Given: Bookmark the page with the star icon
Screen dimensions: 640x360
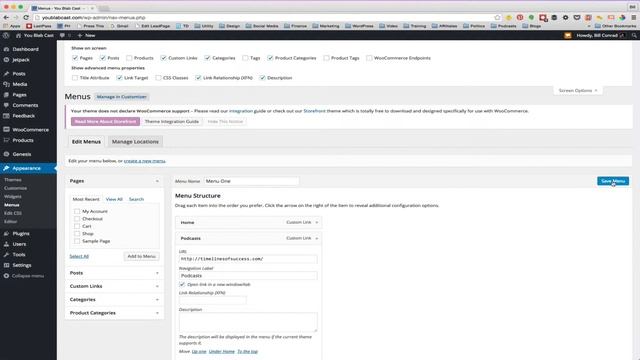Looking at the screenshot, I should [x=497, y=18].
